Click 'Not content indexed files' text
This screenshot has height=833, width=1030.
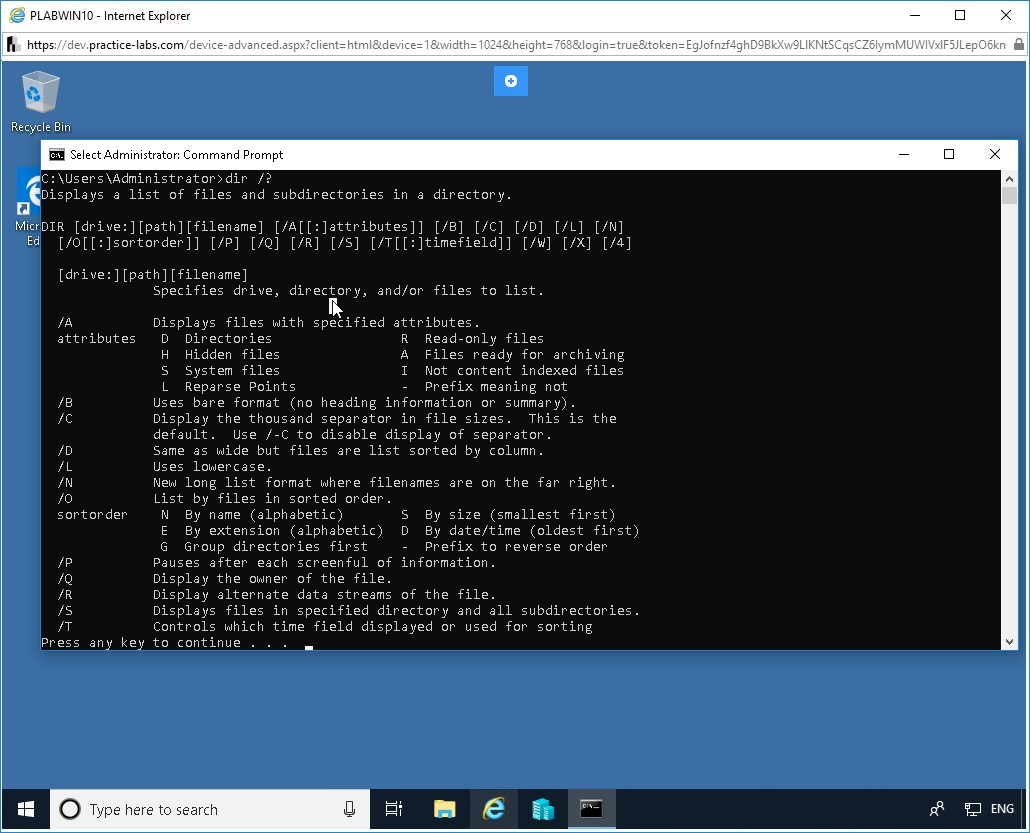pyautogui.click(x=524, y=371)
